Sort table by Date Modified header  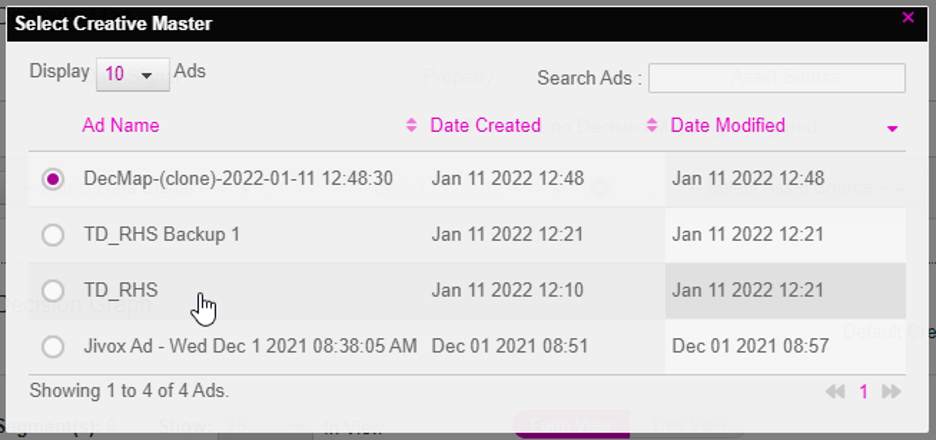(x=728, y=125)
